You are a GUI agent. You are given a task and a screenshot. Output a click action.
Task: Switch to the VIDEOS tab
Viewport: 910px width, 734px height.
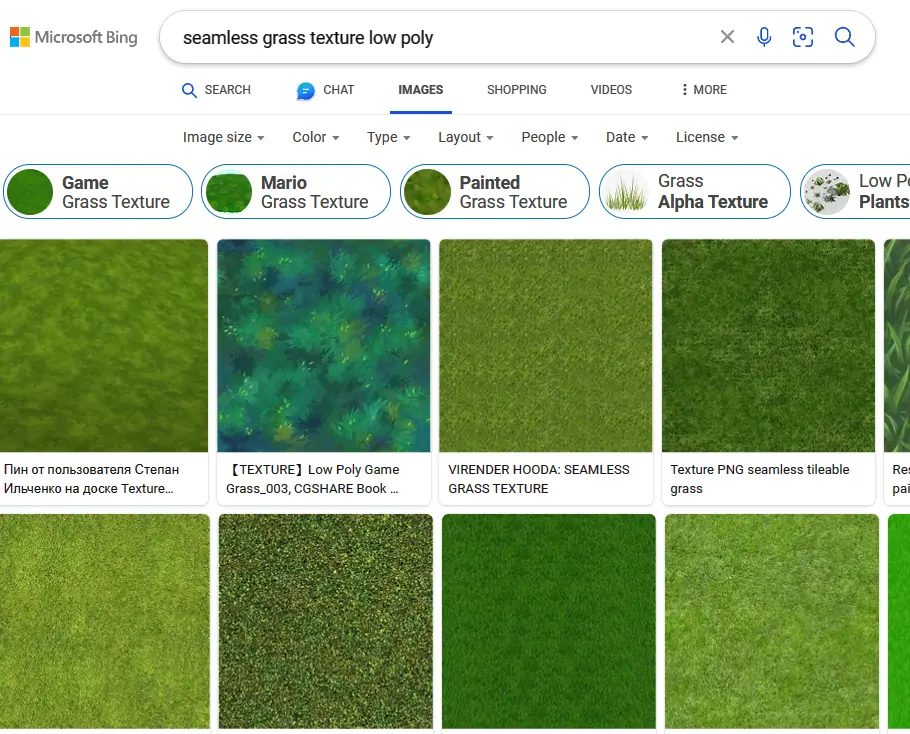pyautogui.click(x=611, y=90)
